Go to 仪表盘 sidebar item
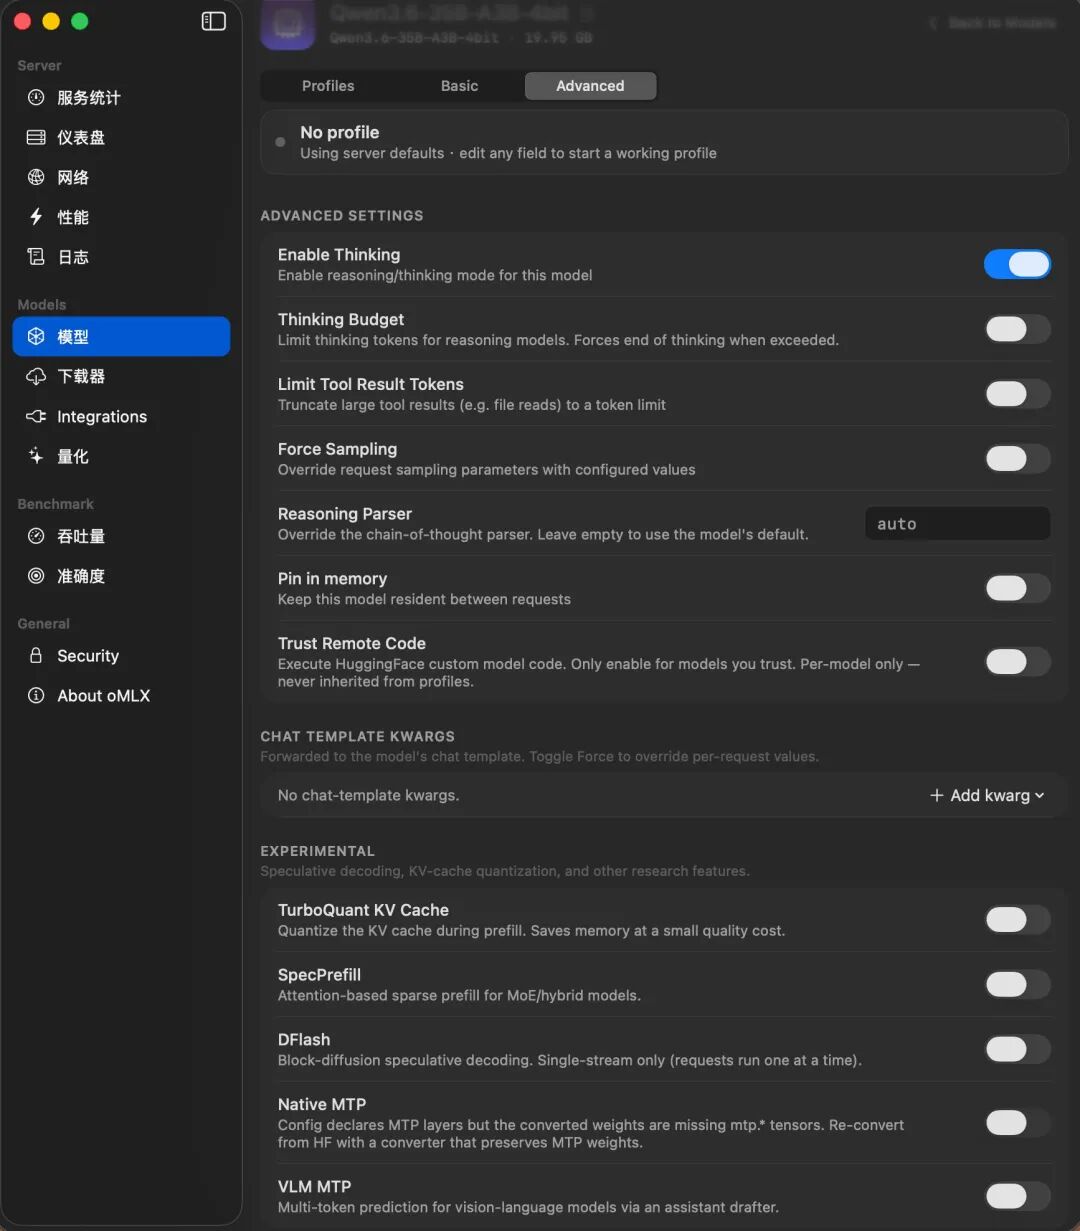This screenshot has height=1231, width=1080. click(121, 137)
